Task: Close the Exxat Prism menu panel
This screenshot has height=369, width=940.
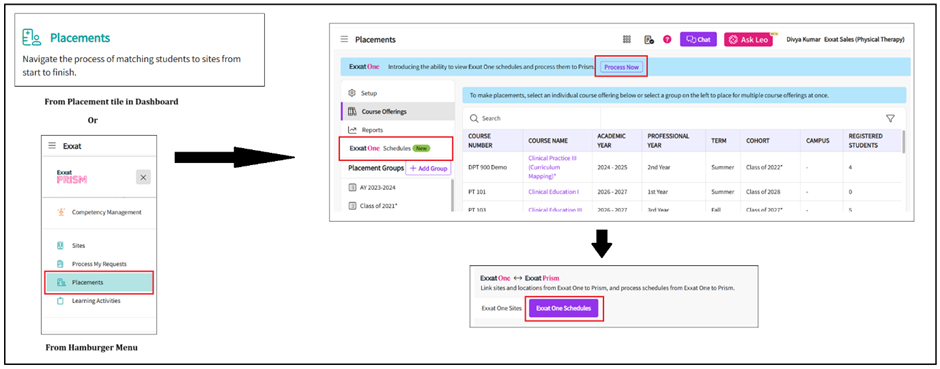Action: (x=143, y=177)
